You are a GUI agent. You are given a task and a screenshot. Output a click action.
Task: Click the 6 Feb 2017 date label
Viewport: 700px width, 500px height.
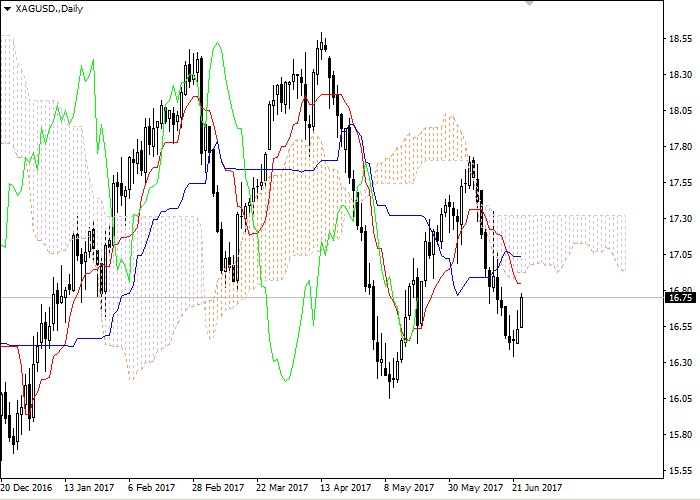(x=151, y=488)
